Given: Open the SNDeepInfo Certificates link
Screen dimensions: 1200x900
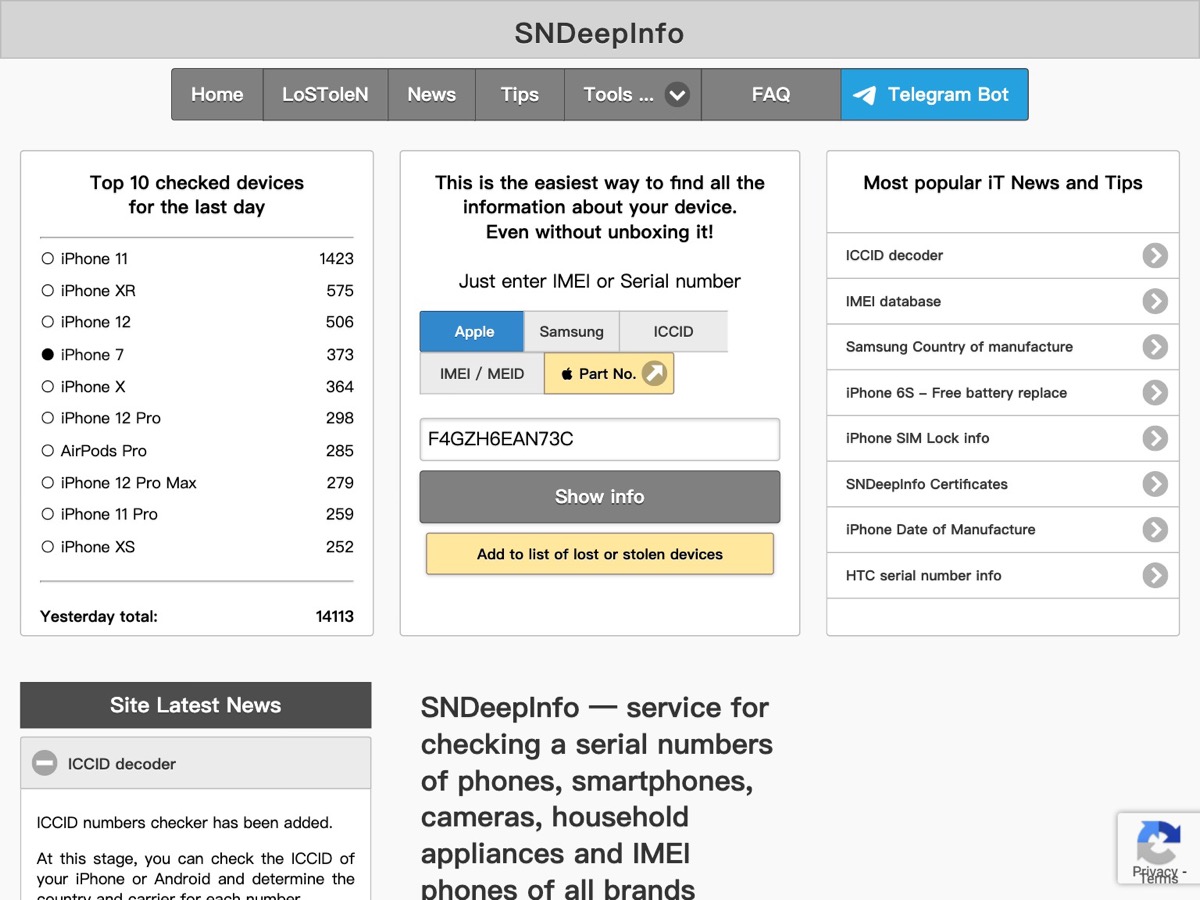Looking at the screenshot, I should click(x=1003, y=484).
